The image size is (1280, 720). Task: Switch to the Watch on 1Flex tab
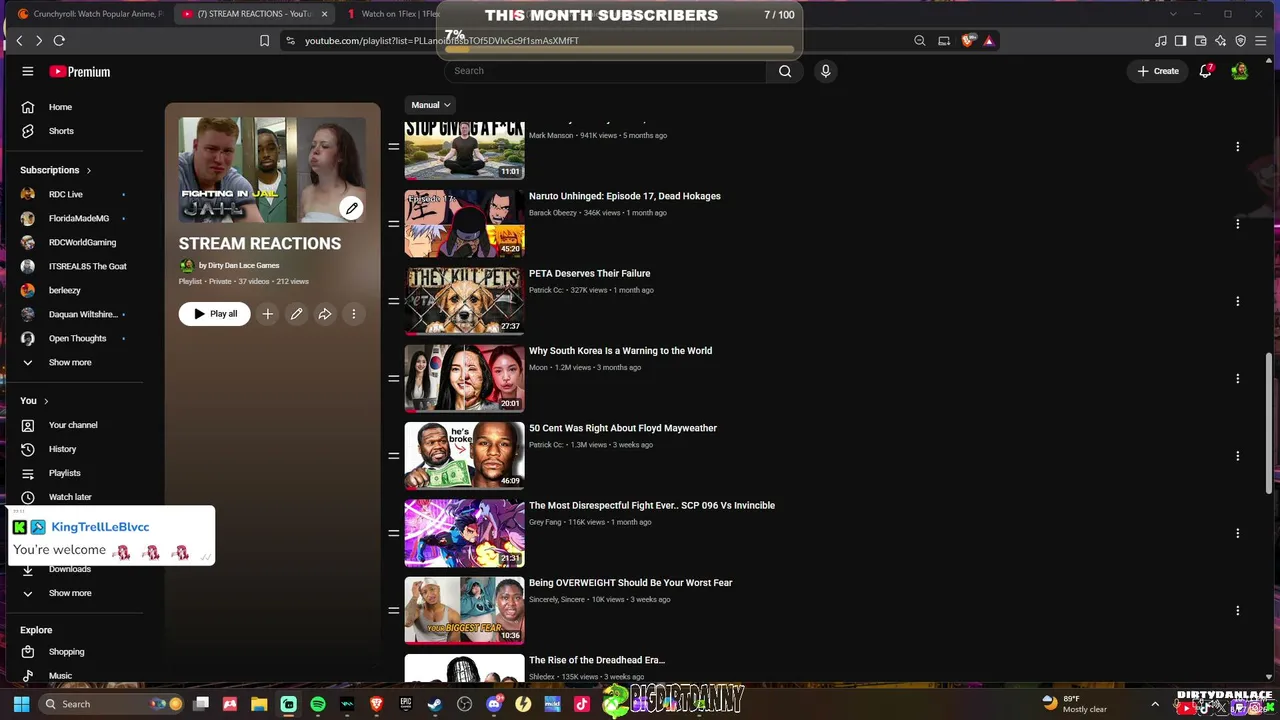tap(390, 14)
